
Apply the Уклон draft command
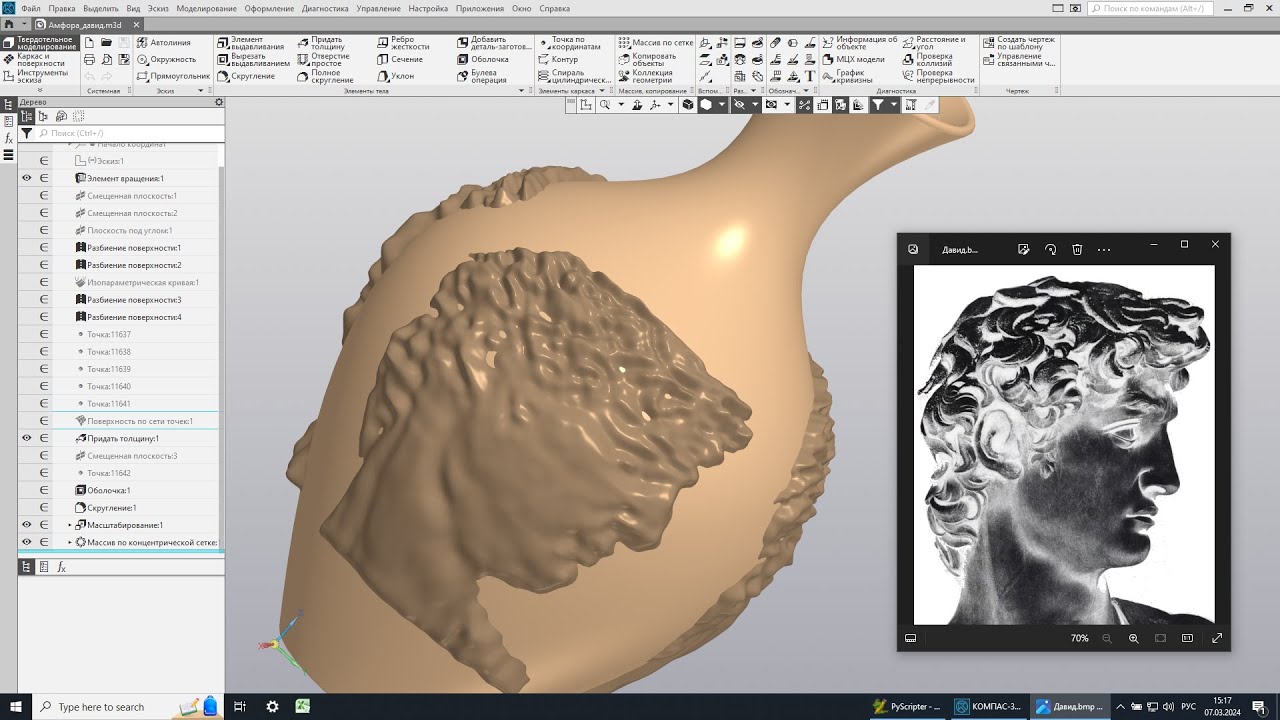(396, 76)
